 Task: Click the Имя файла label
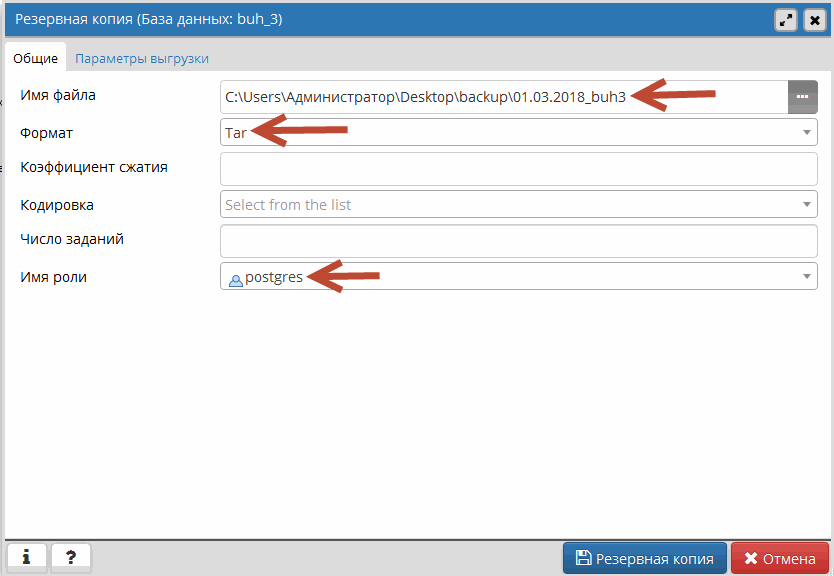click(x=58, y=96)
